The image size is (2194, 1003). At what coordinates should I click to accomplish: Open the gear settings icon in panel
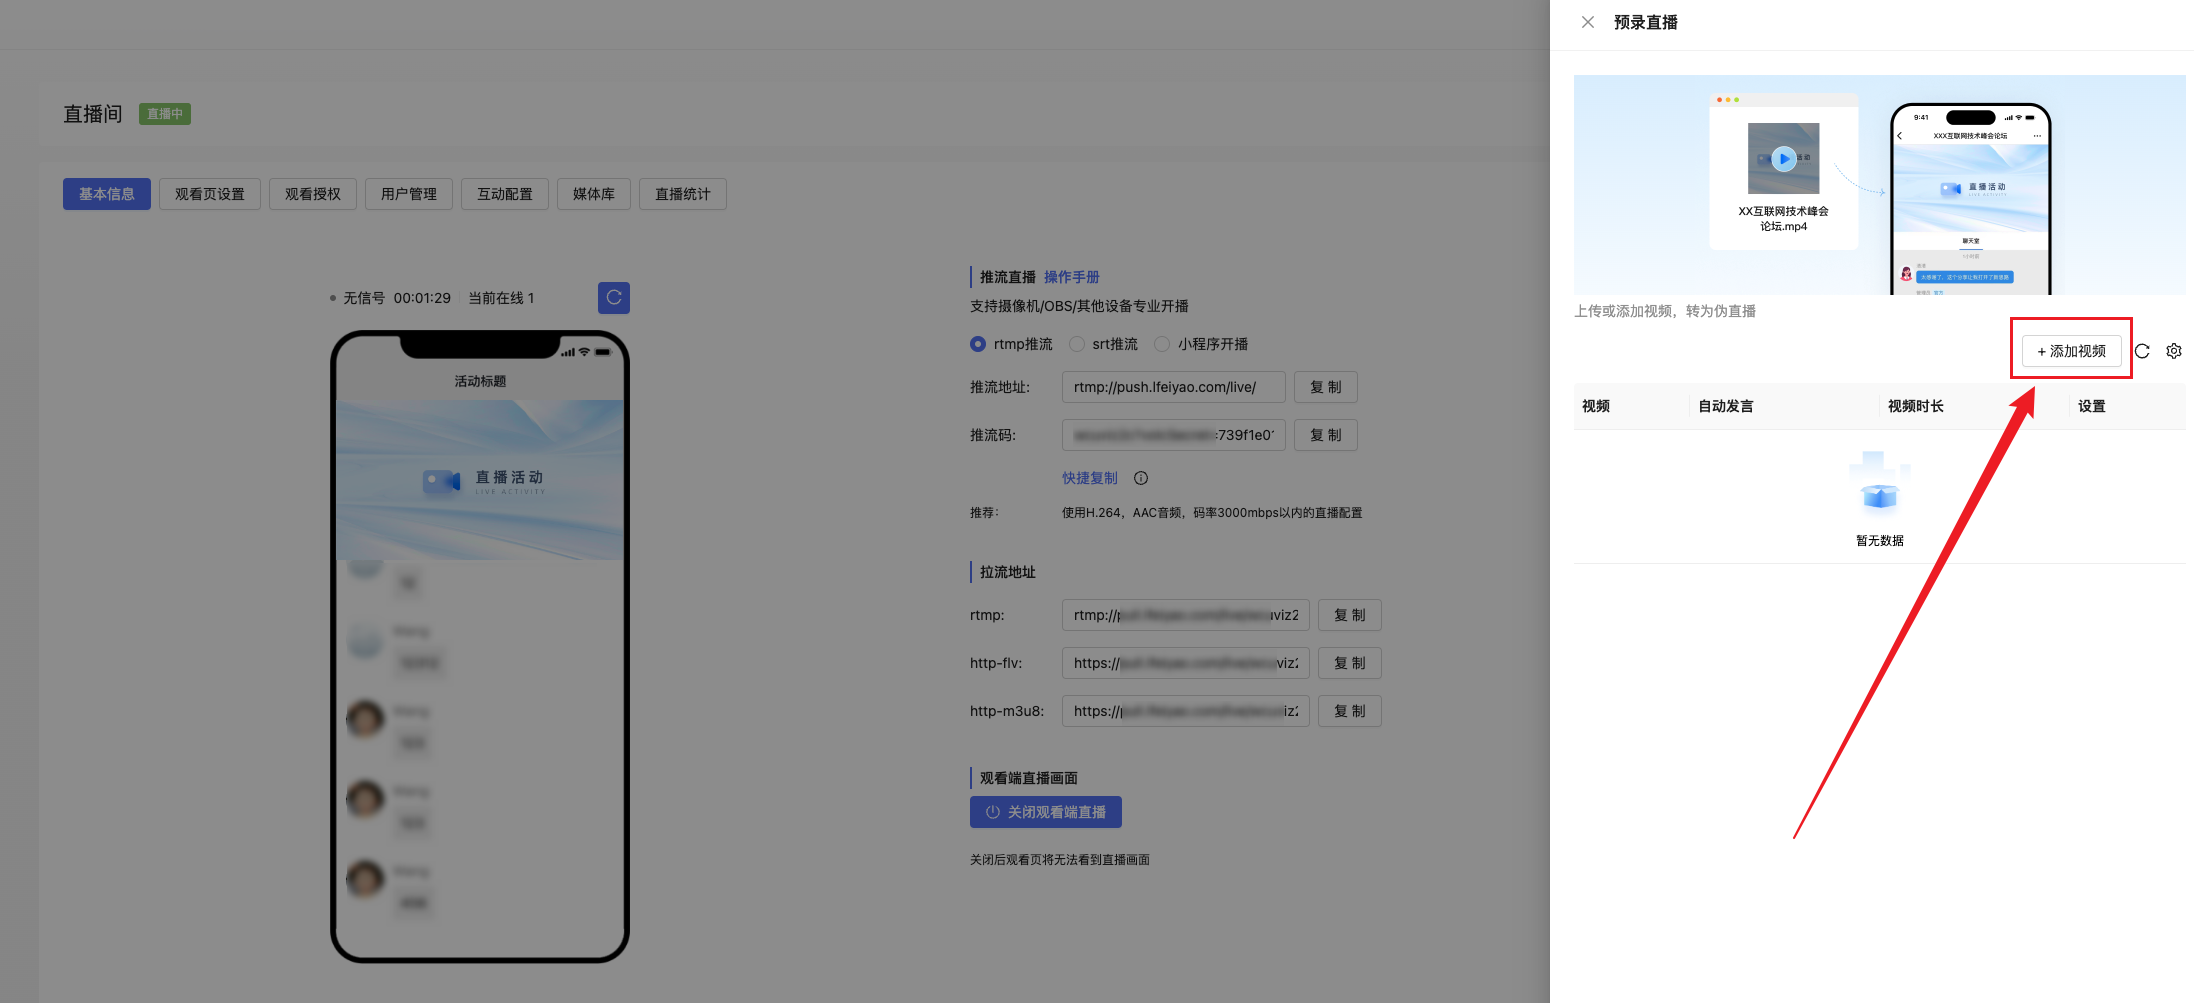click(x=2173, y=351)
